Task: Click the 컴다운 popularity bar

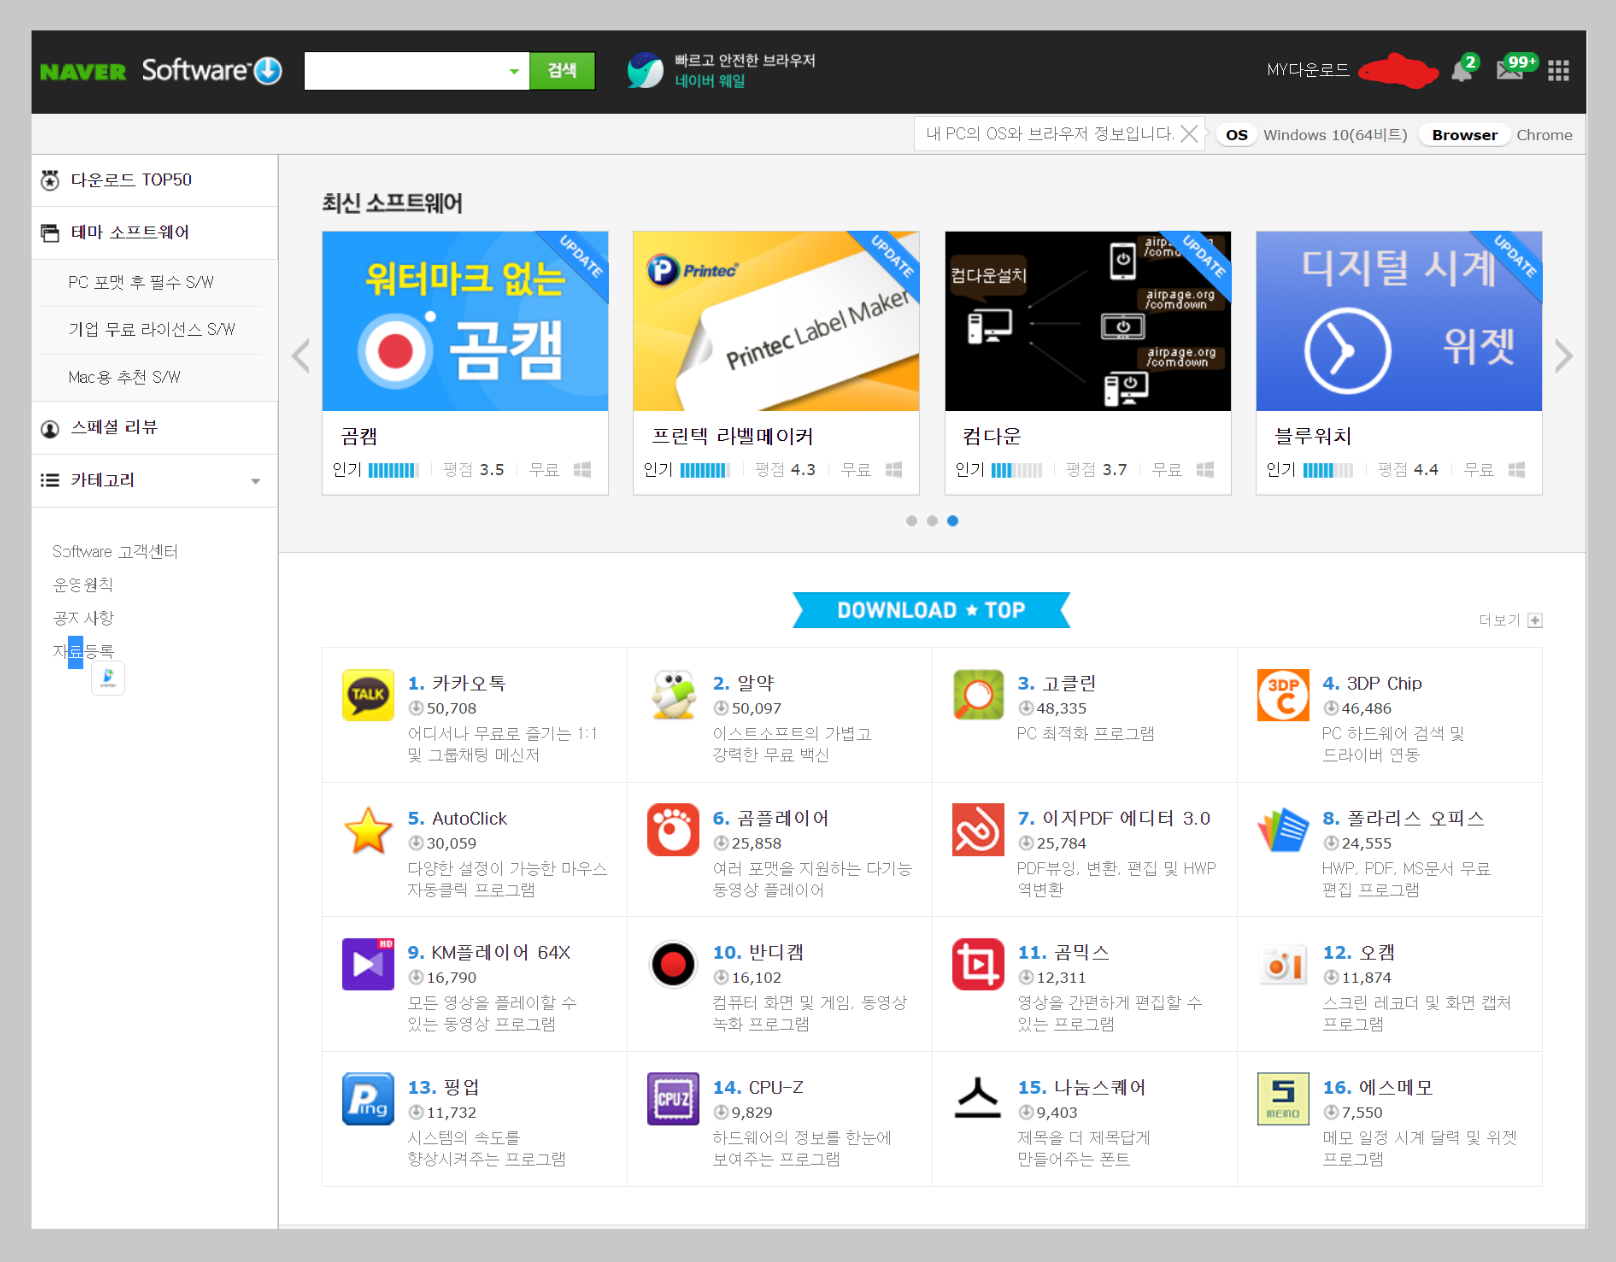Action: coord(1016,470)
